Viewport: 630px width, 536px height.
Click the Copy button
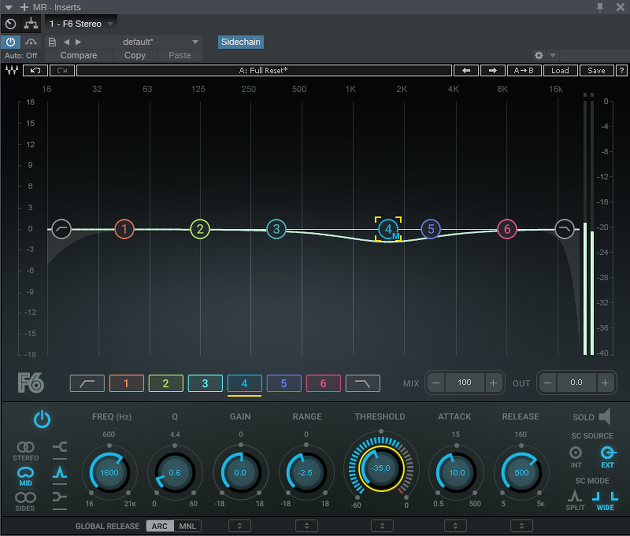pyautogui.click(x=135, y=55)
